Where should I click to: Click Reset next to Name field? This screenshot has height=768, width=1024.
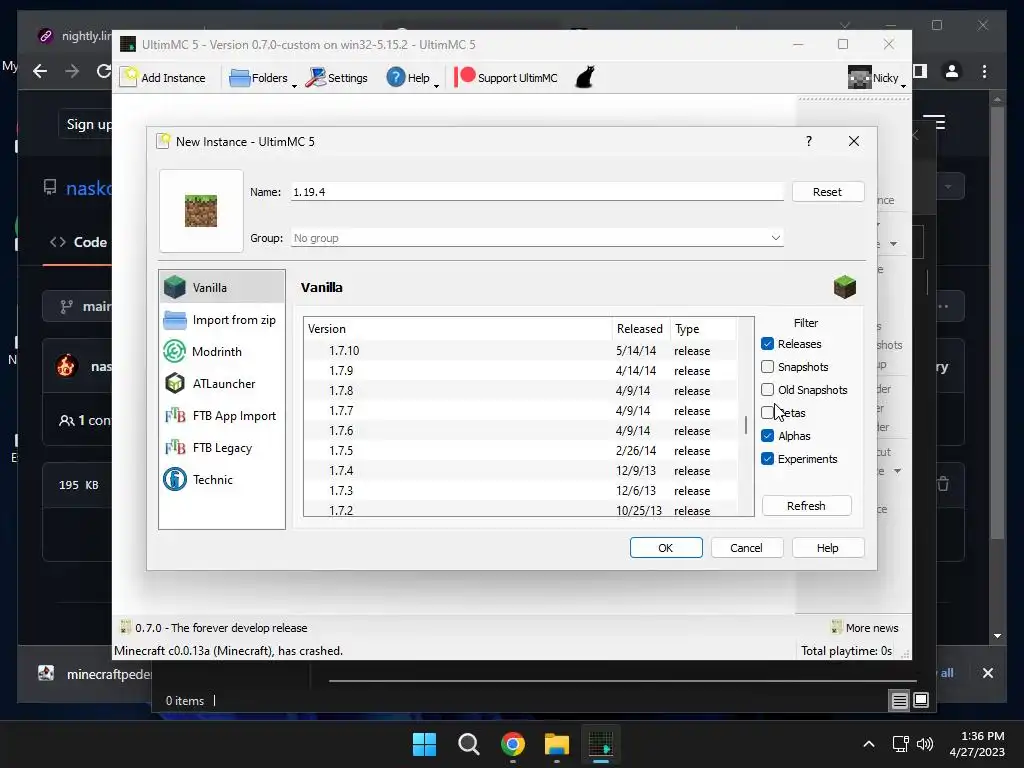coord(827,192)
